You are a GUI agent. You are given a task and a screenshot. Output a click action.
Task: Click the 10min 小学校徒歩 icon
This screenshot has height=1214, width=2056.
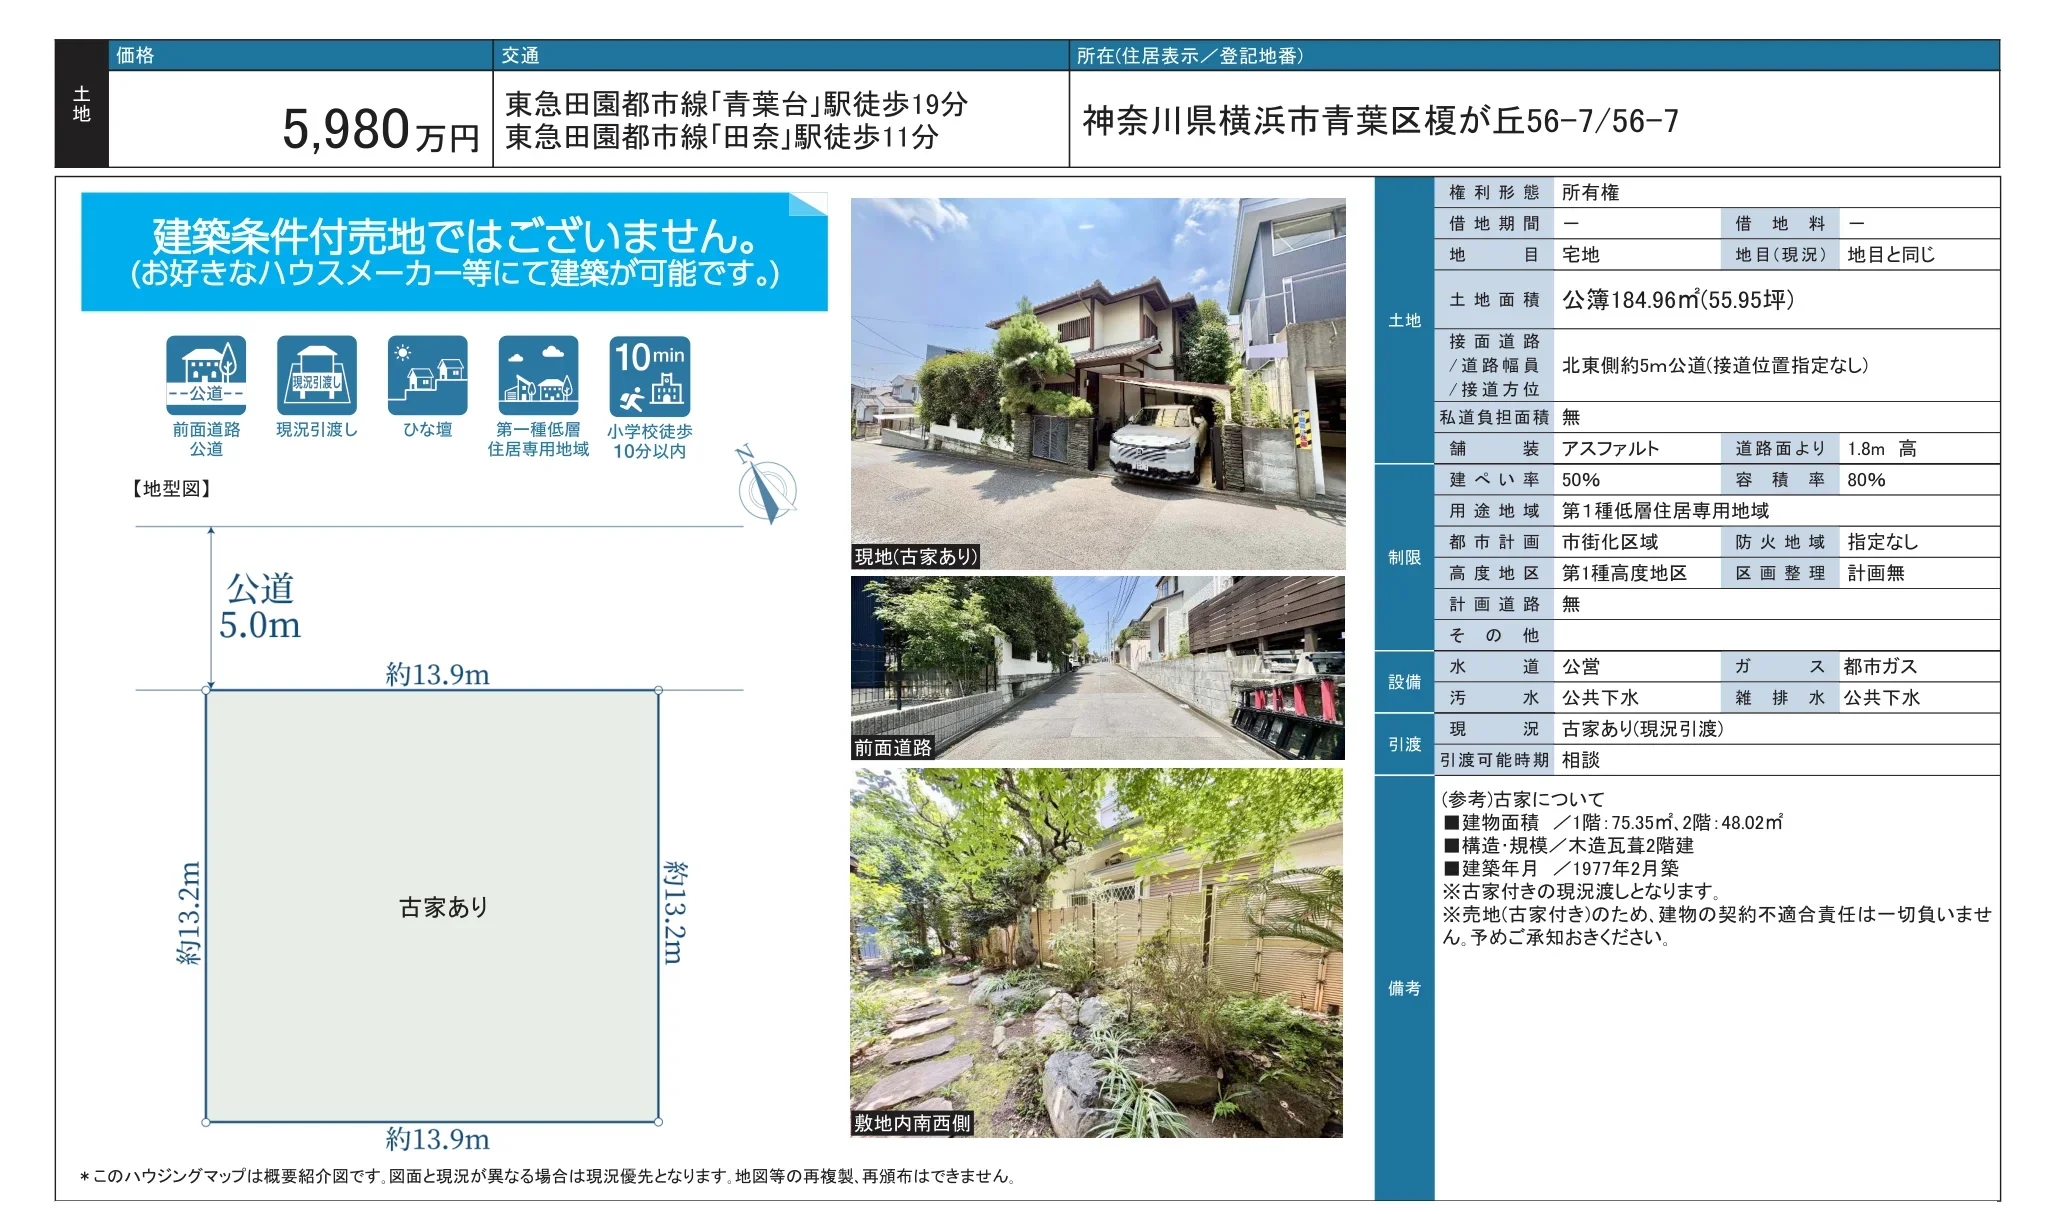point(650,376)
